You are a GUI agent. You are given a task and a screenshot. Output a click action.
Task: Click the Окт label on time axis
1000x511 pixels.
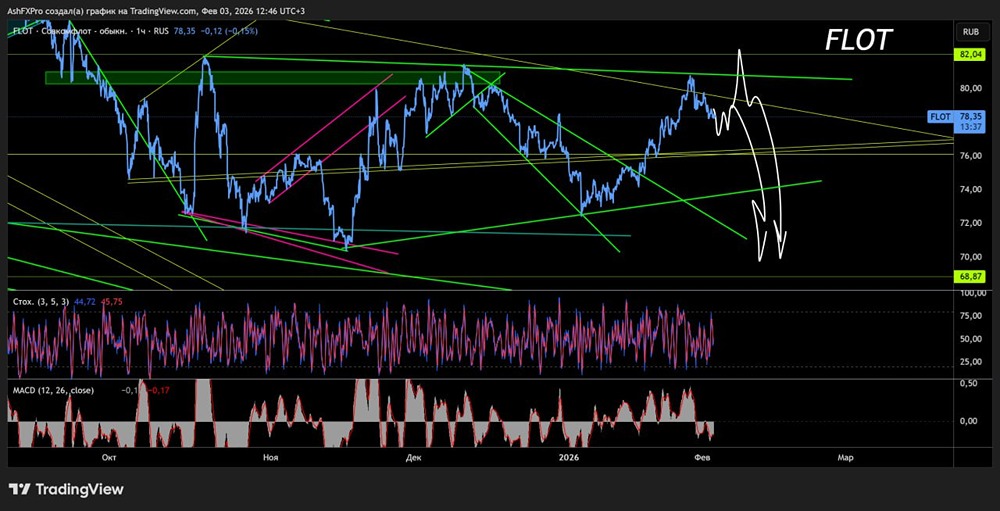click(x=108, y=457)
